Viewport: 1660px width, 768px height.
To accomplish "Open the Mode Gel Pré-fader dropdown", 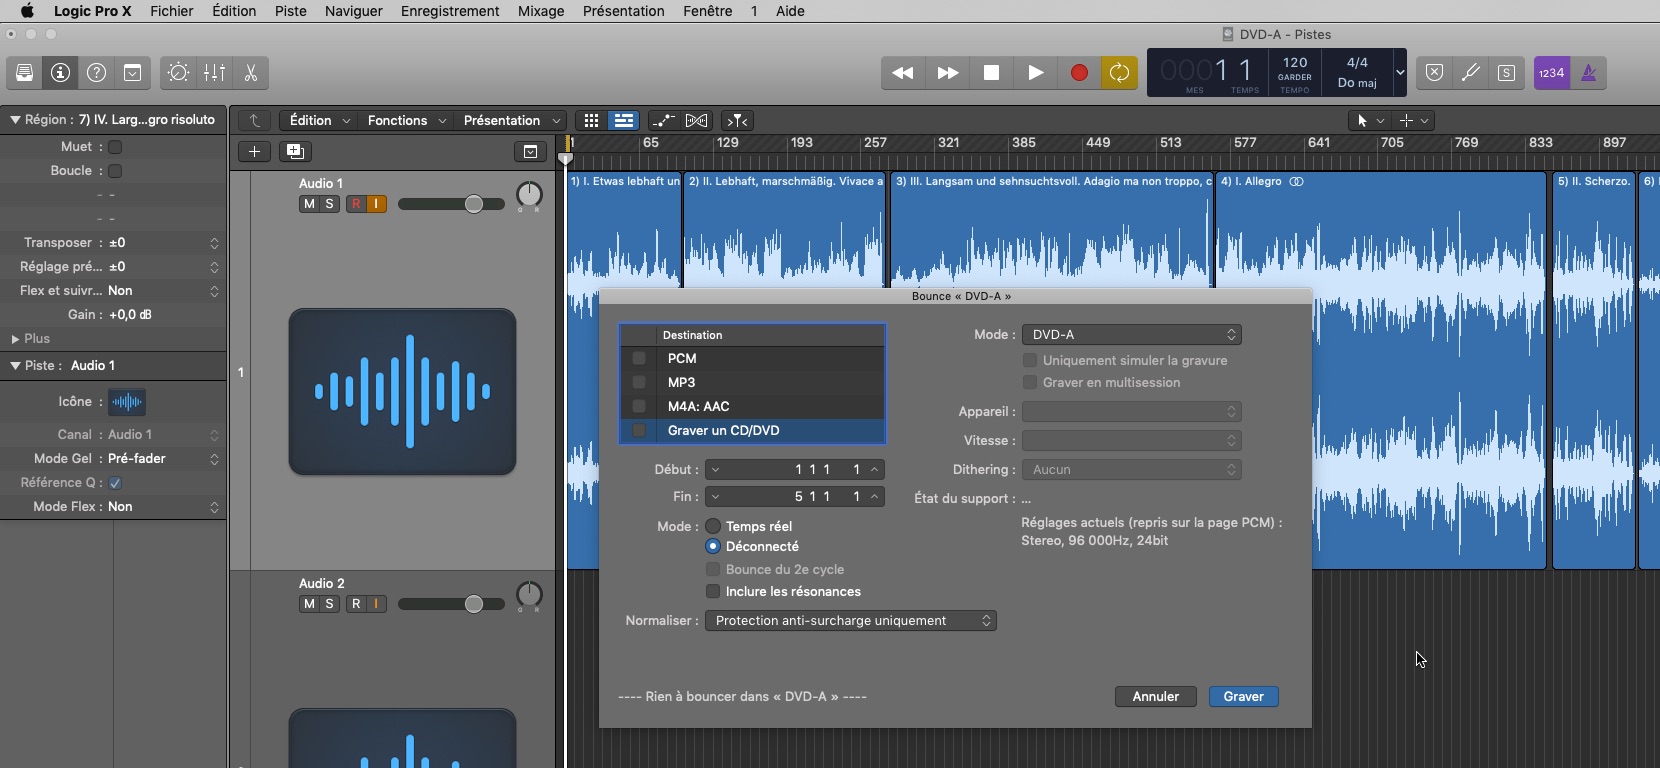I will (164, 459).
